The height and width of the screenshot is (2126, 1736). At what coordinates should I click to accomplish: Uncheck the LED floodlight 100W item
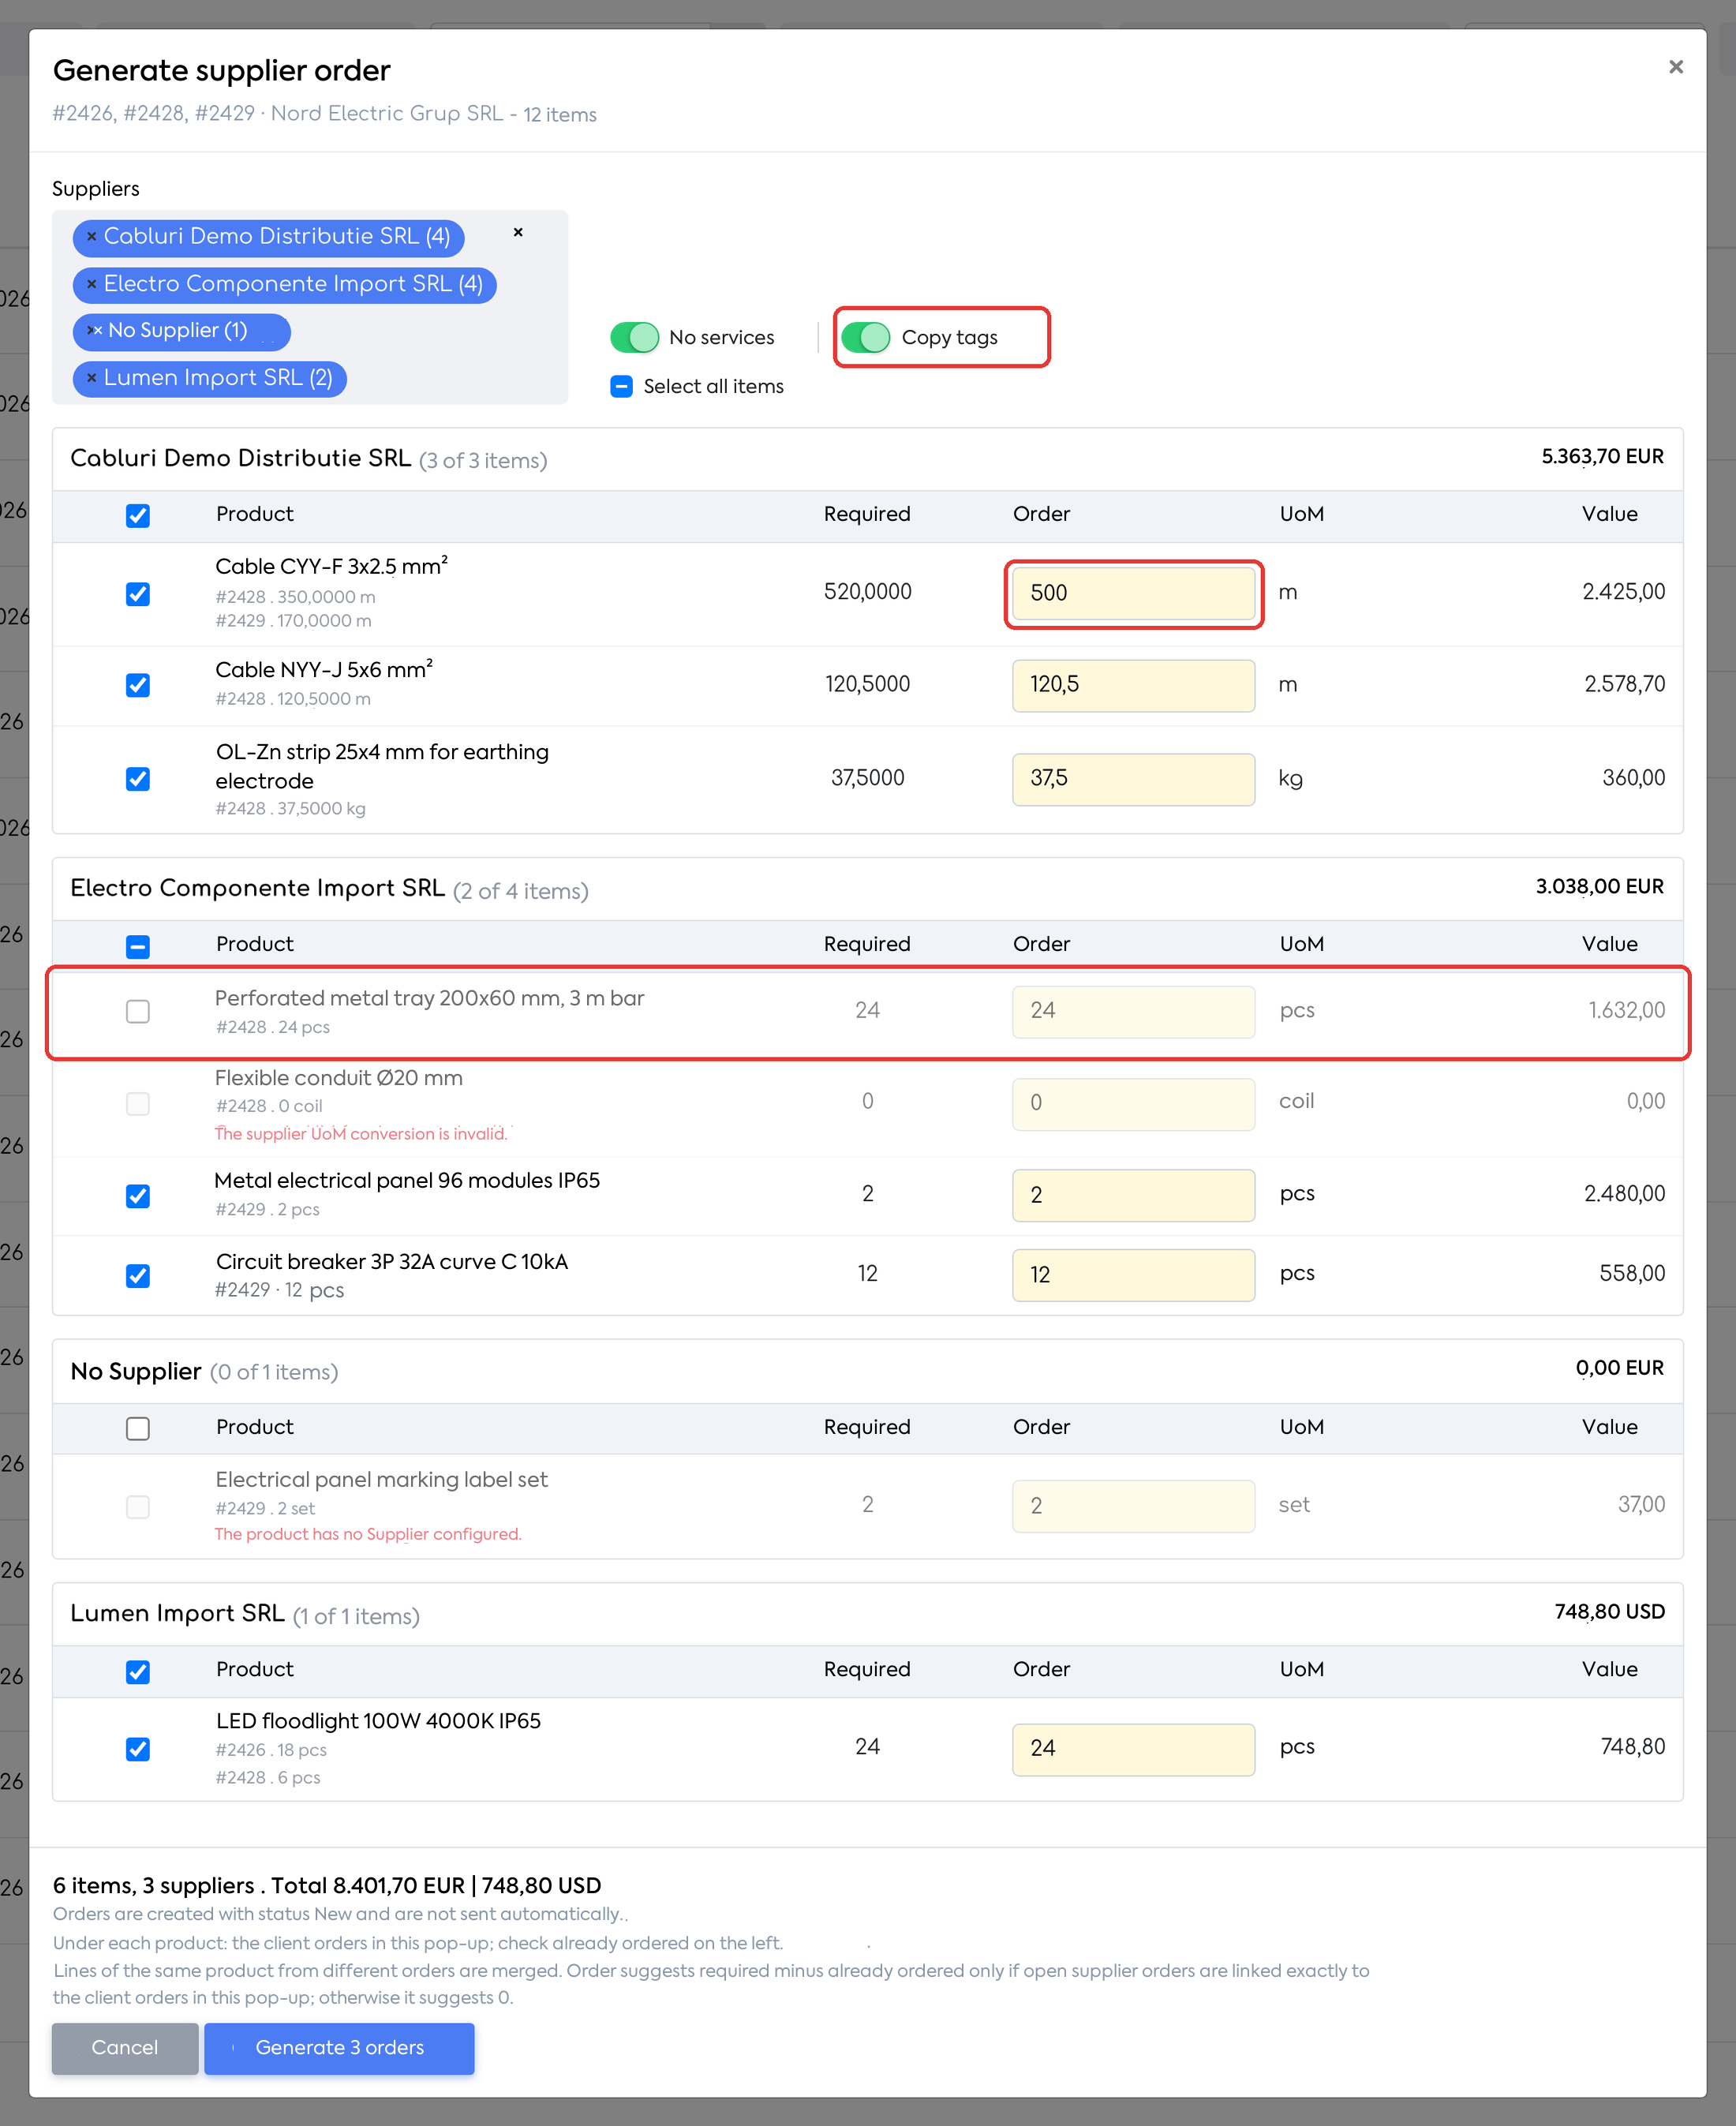(138, 1749)
